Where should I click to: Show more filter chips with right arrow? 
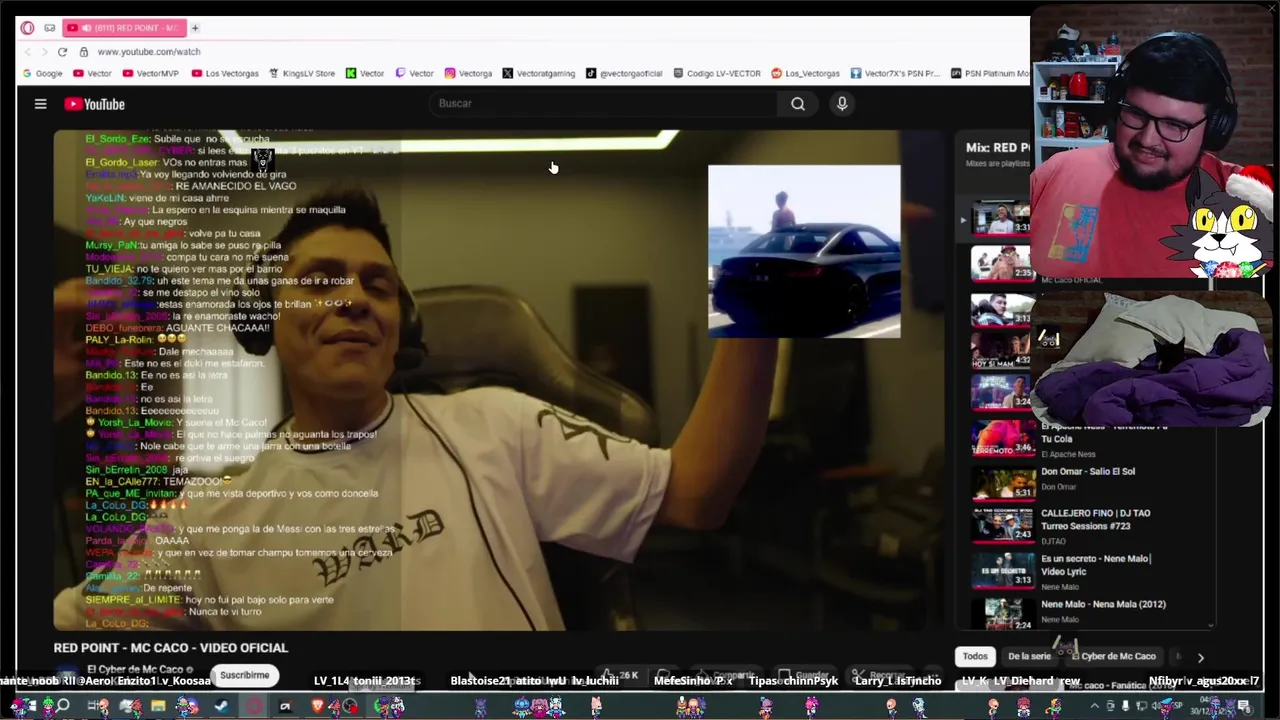[x=1200, y=657]
